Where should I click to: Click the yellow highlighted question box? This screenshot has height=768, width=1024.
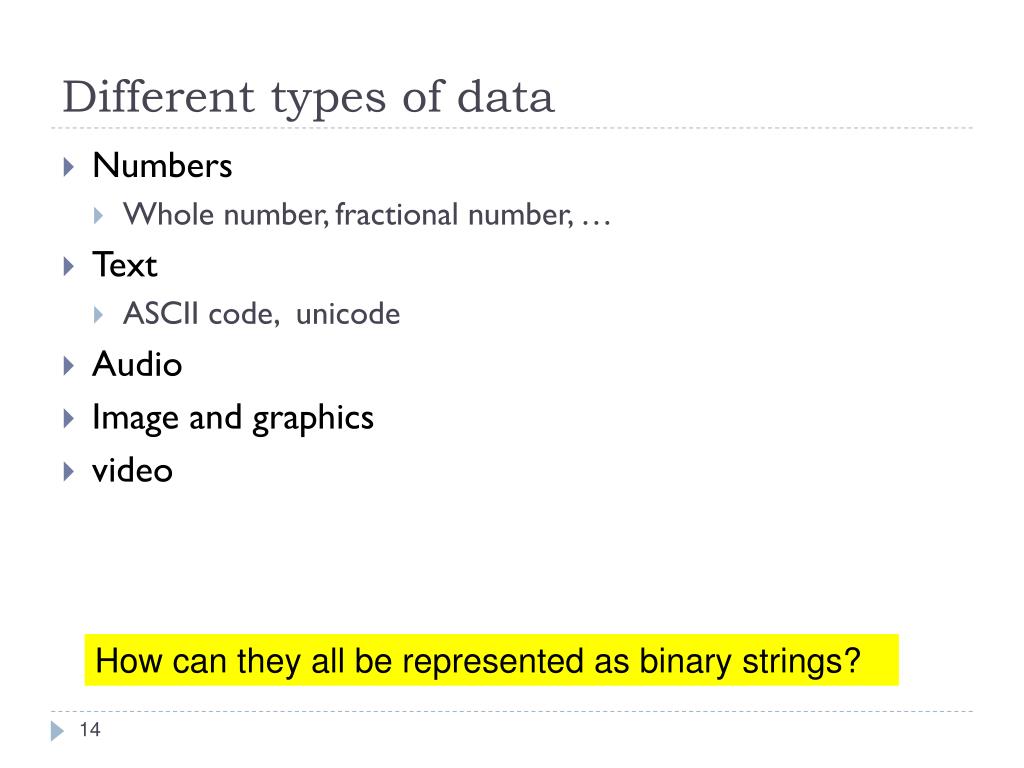492,660
